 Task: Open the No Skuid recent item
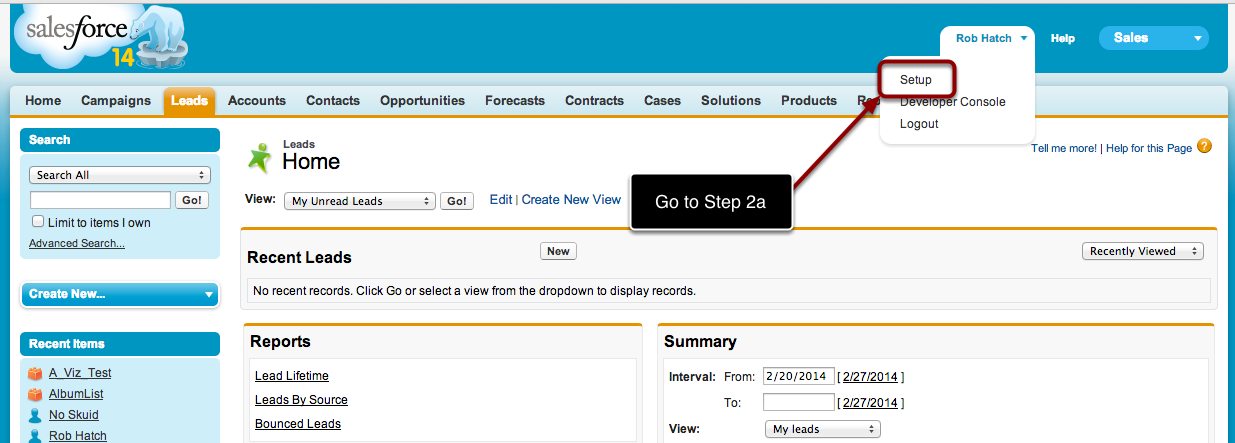click(74, 415)
